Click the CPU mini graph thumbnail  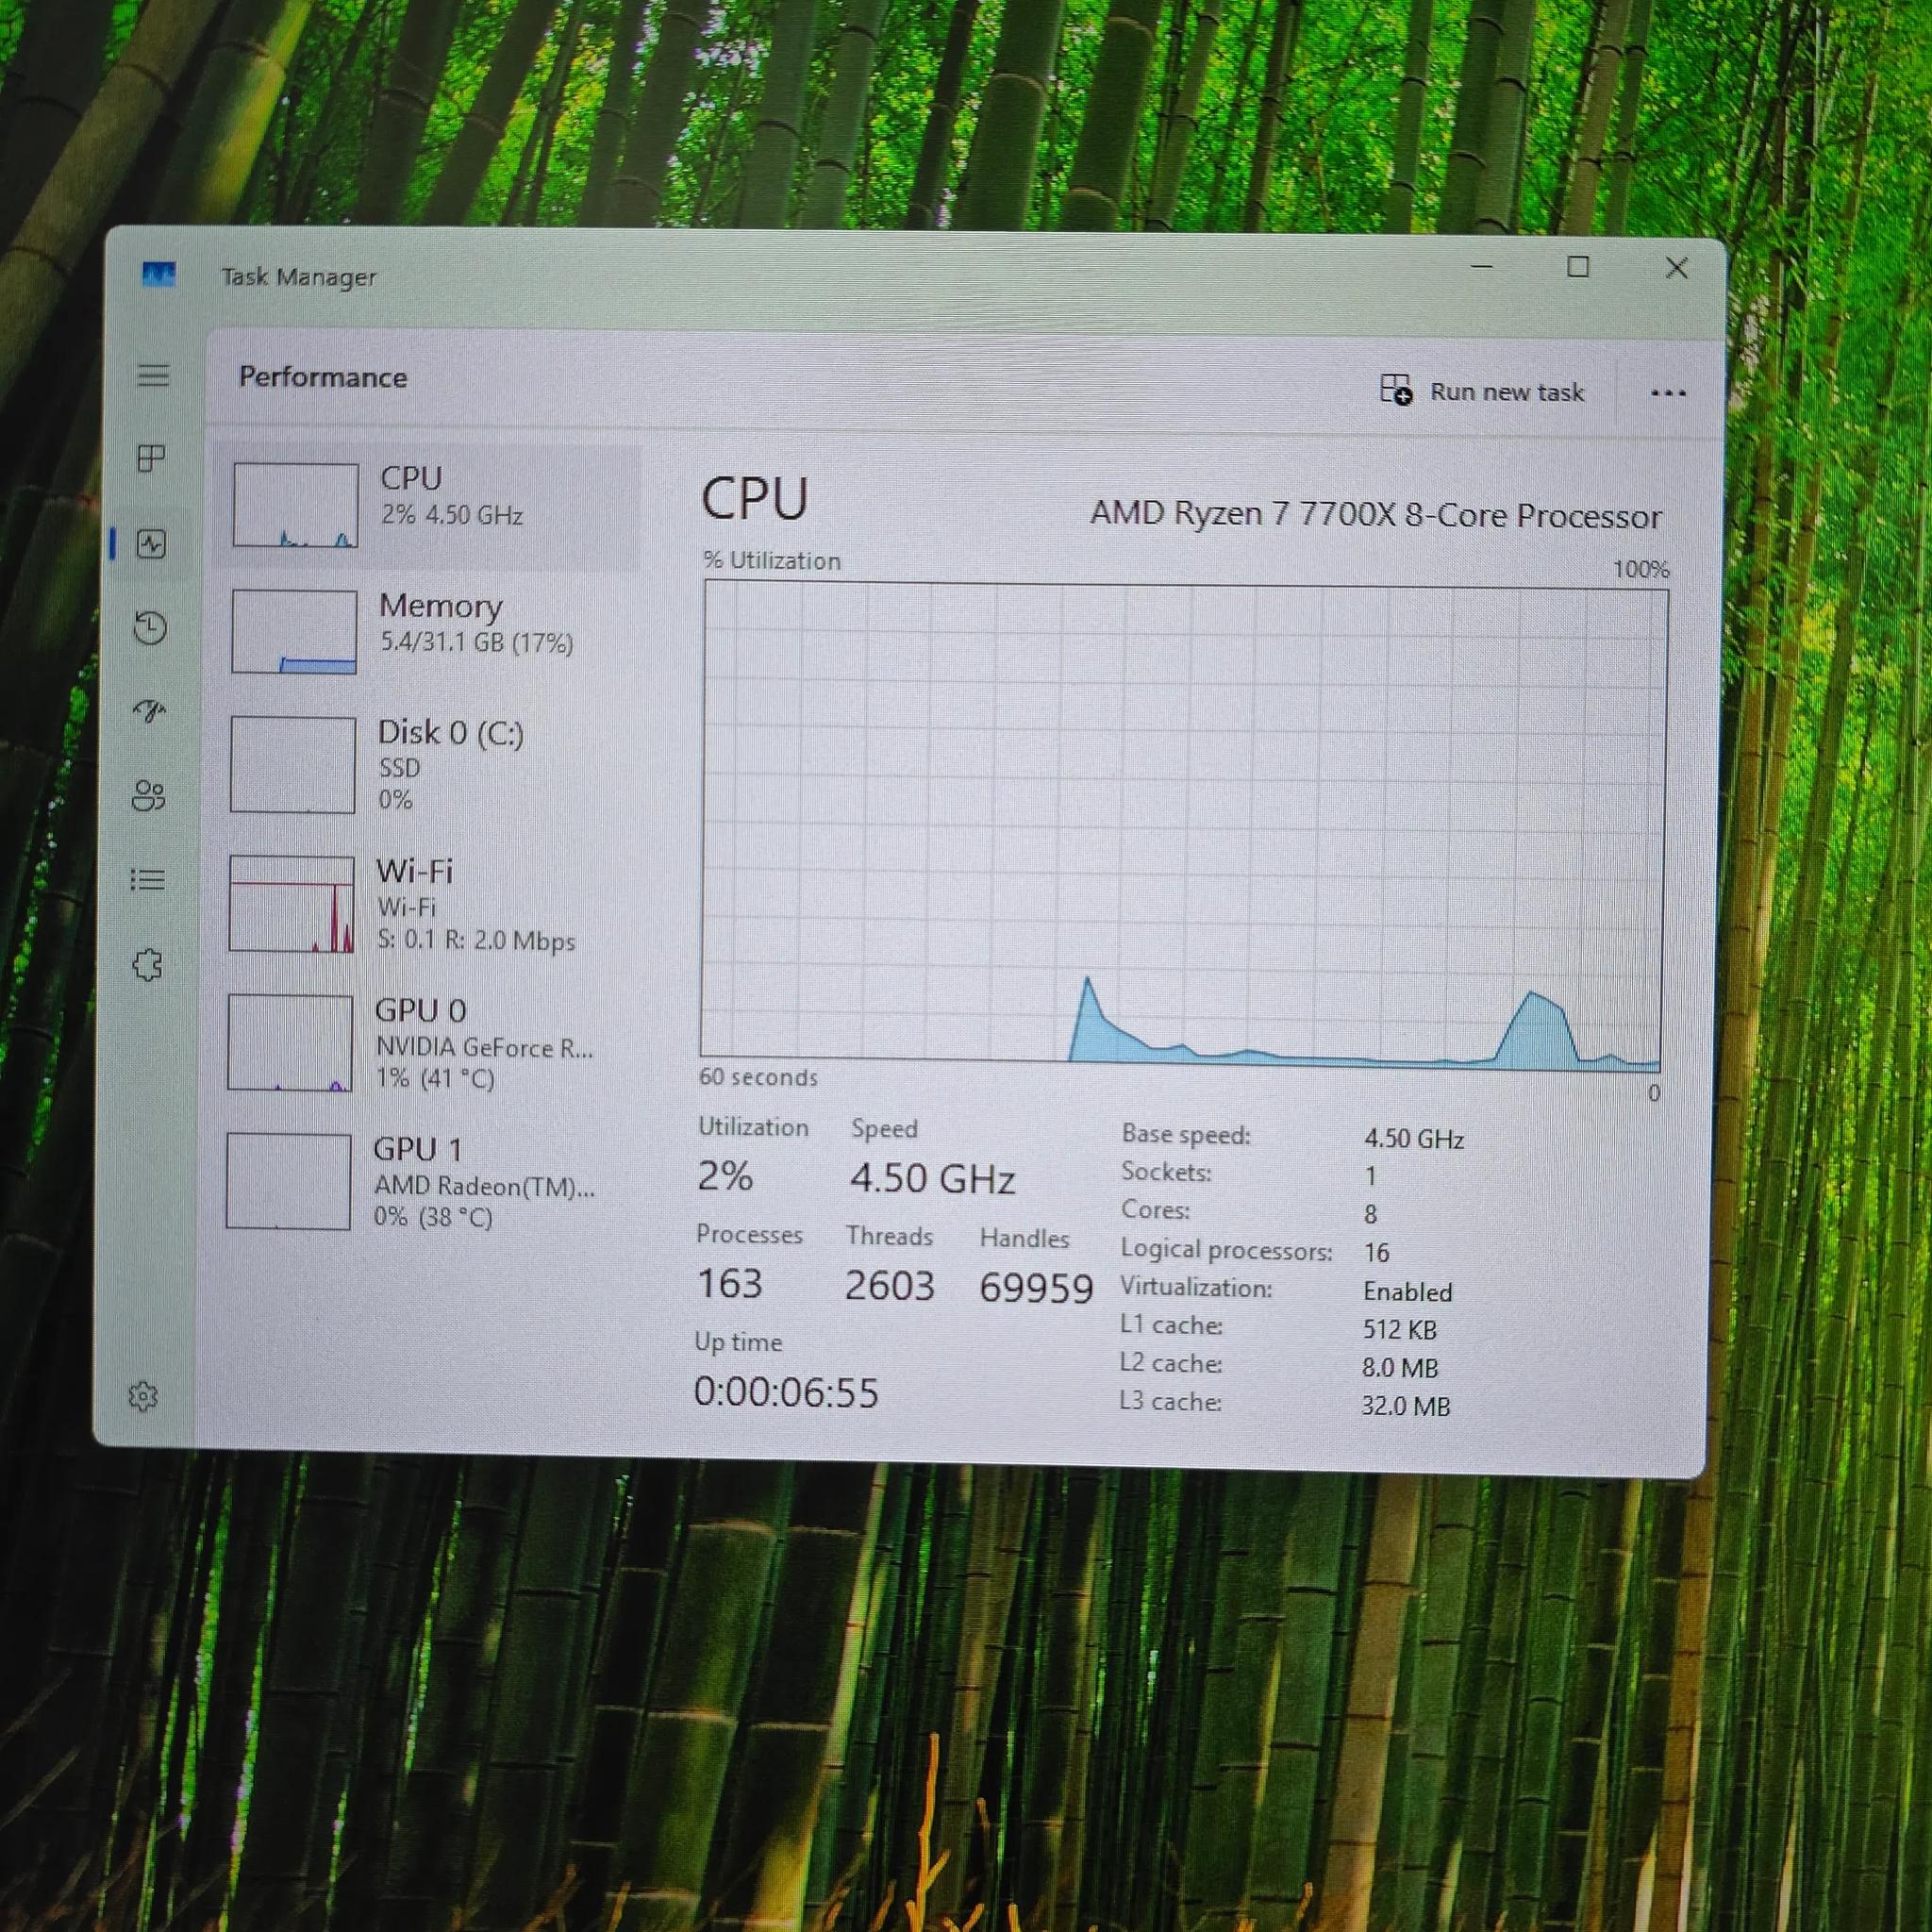[x=295, y=505]
